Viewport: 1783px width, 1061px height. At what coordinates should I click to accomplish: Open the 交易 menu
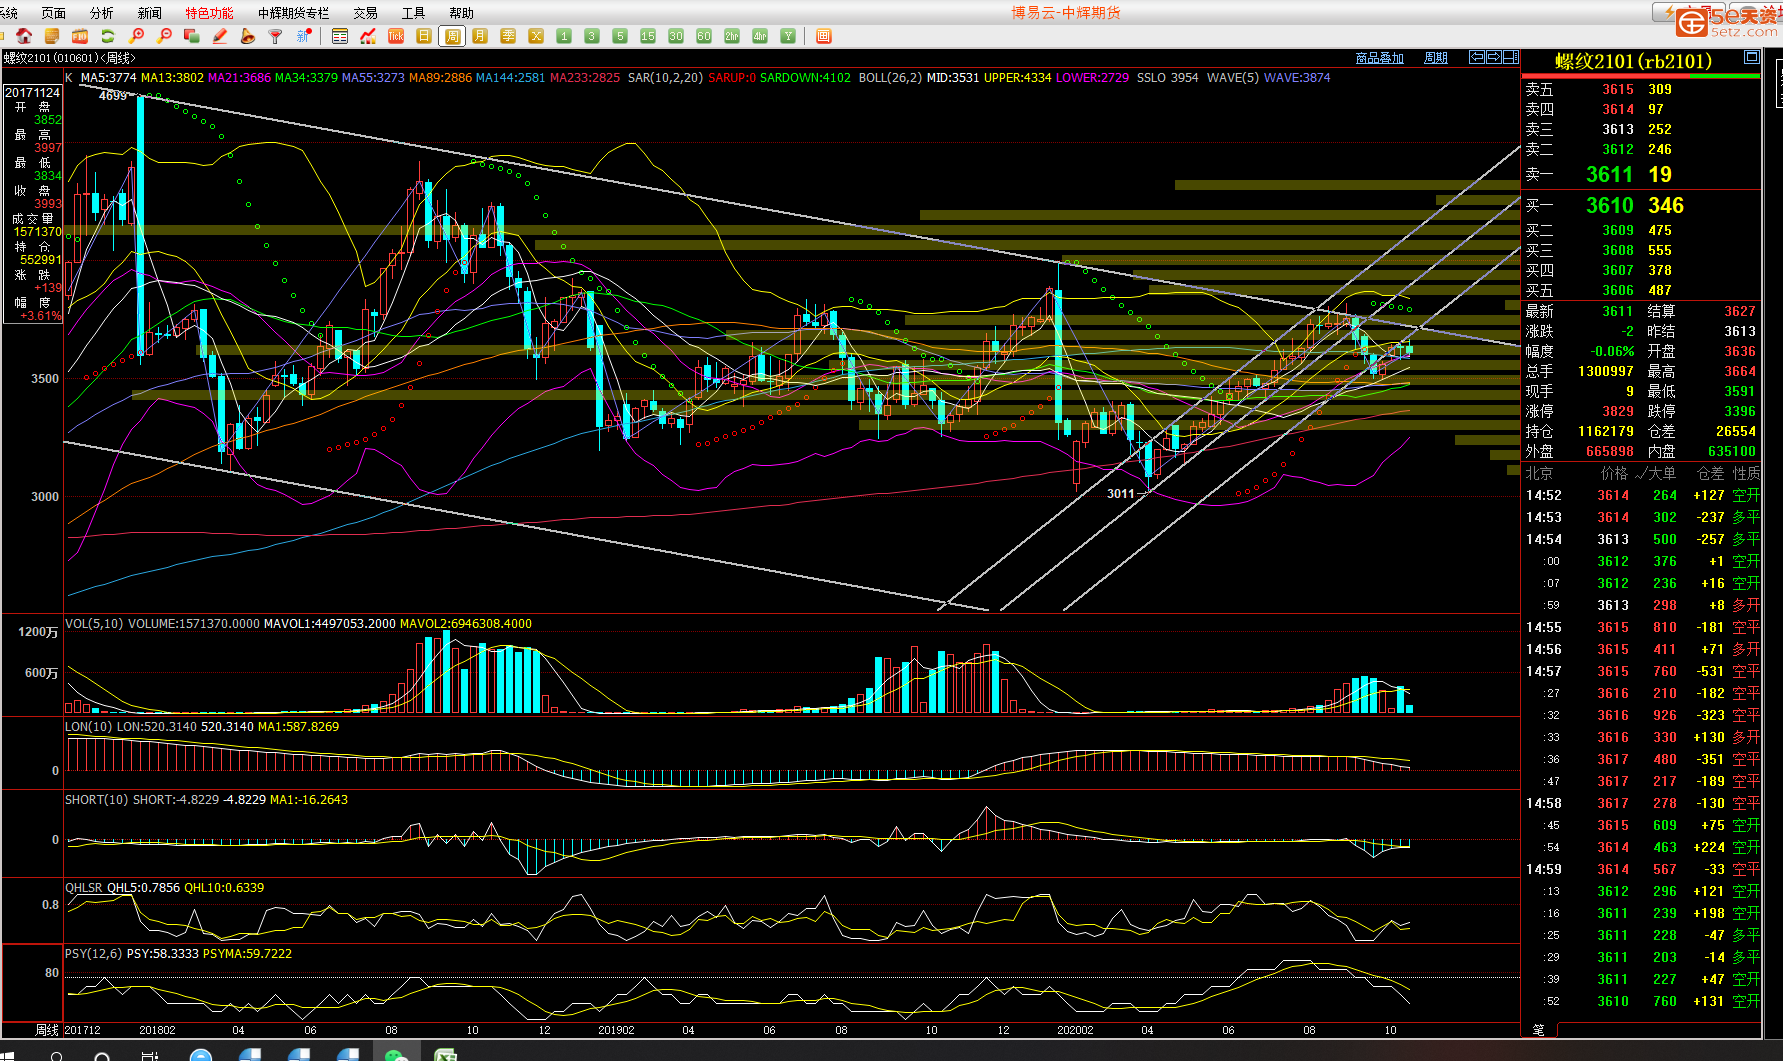pos(365,13)
